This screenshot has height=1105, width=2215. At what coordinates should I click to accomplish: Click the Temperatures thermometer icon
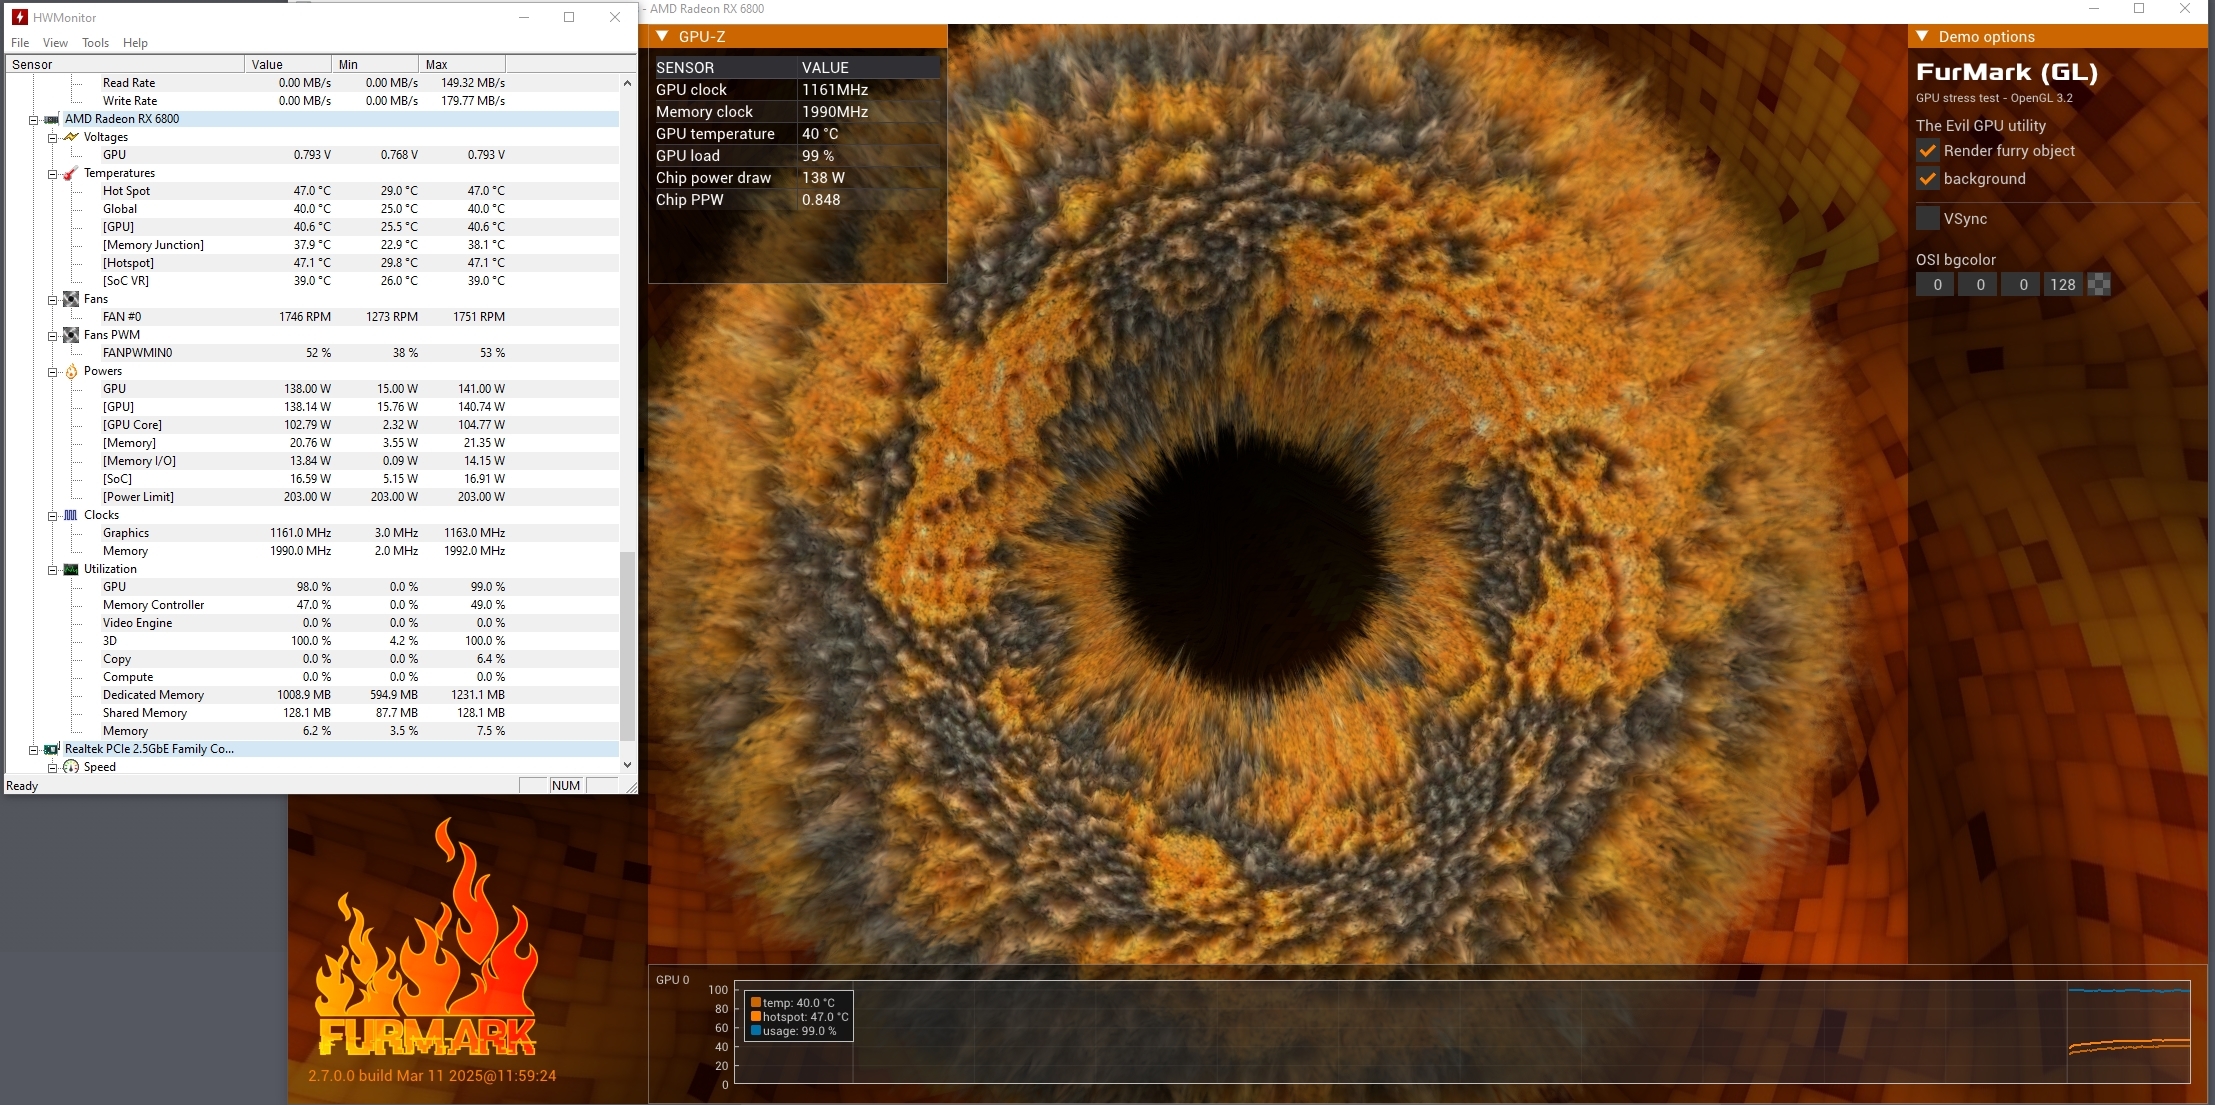pyautogui.click(x=71, y=173)
